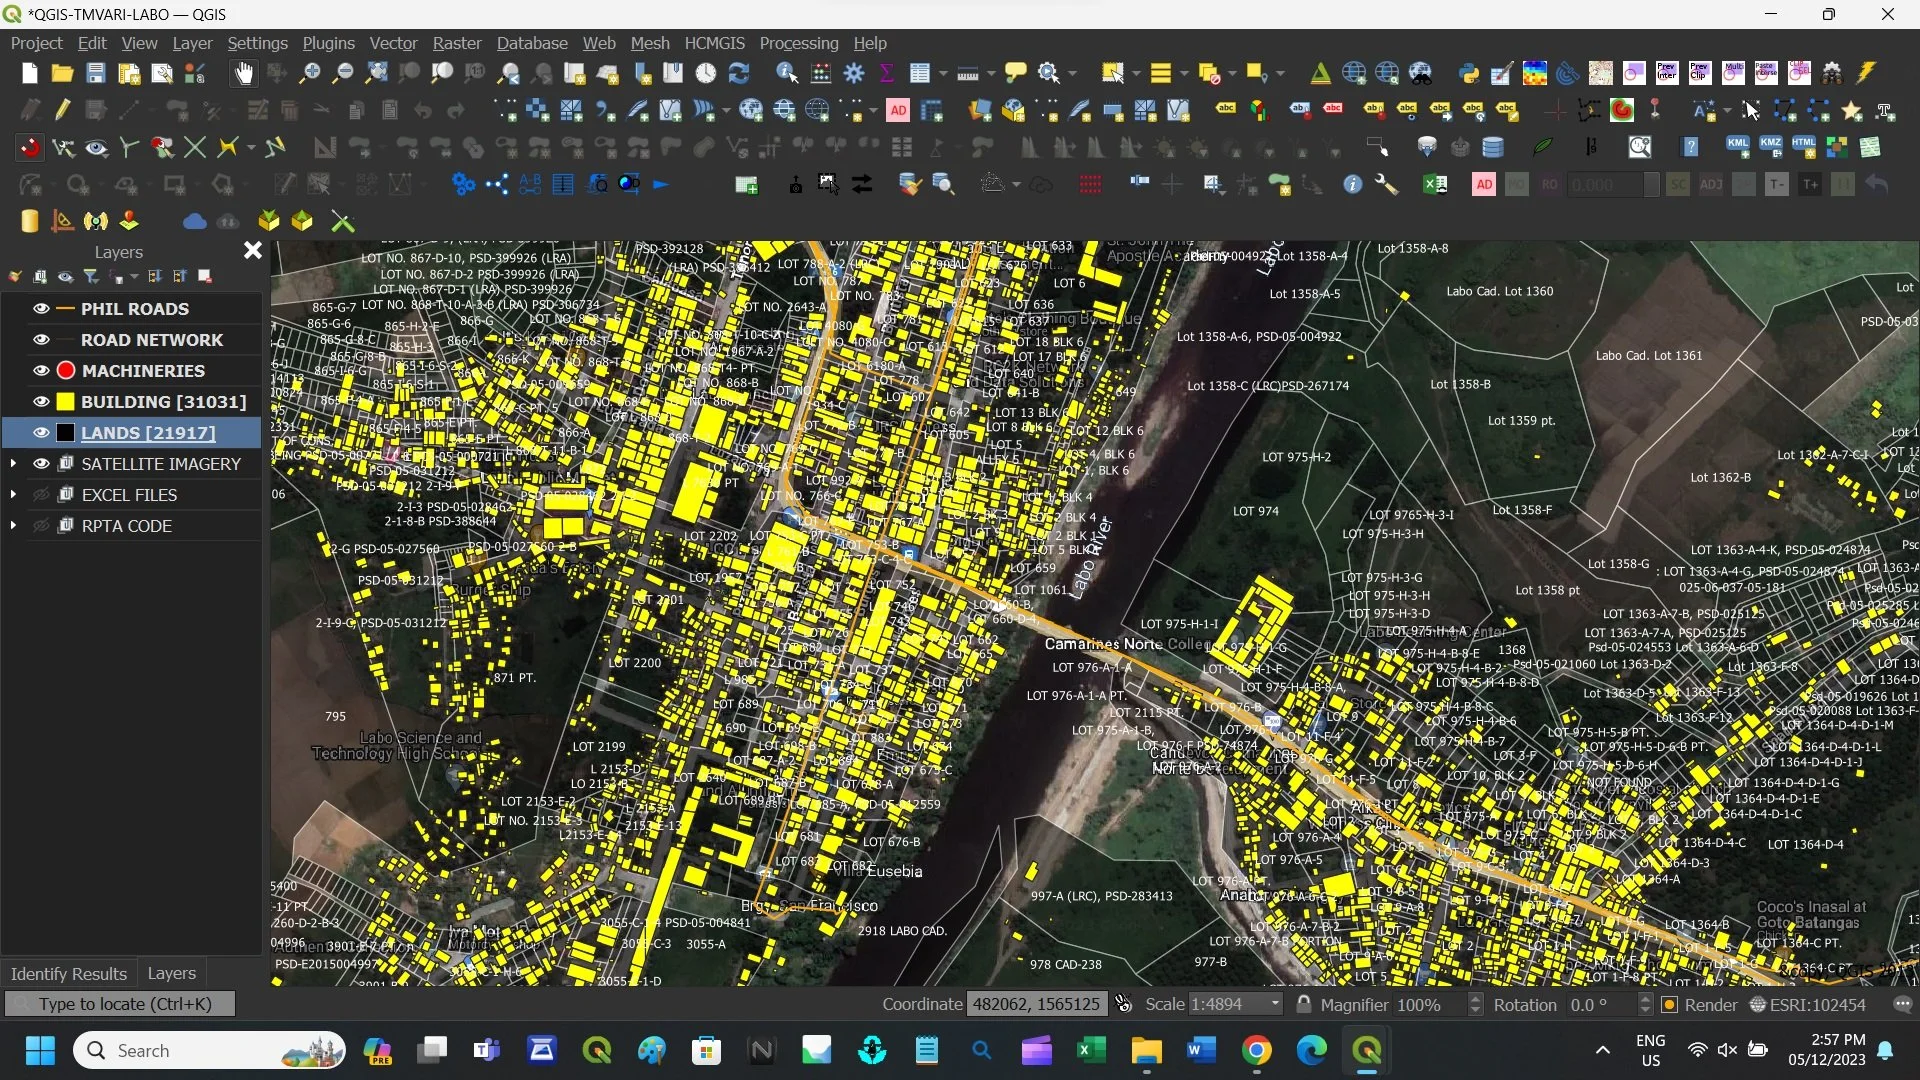The height and width of the screenshot is (1080, 1920).
Task: Open the Scale dropdown in status bar
Action: click(x=1275, y=1005)
